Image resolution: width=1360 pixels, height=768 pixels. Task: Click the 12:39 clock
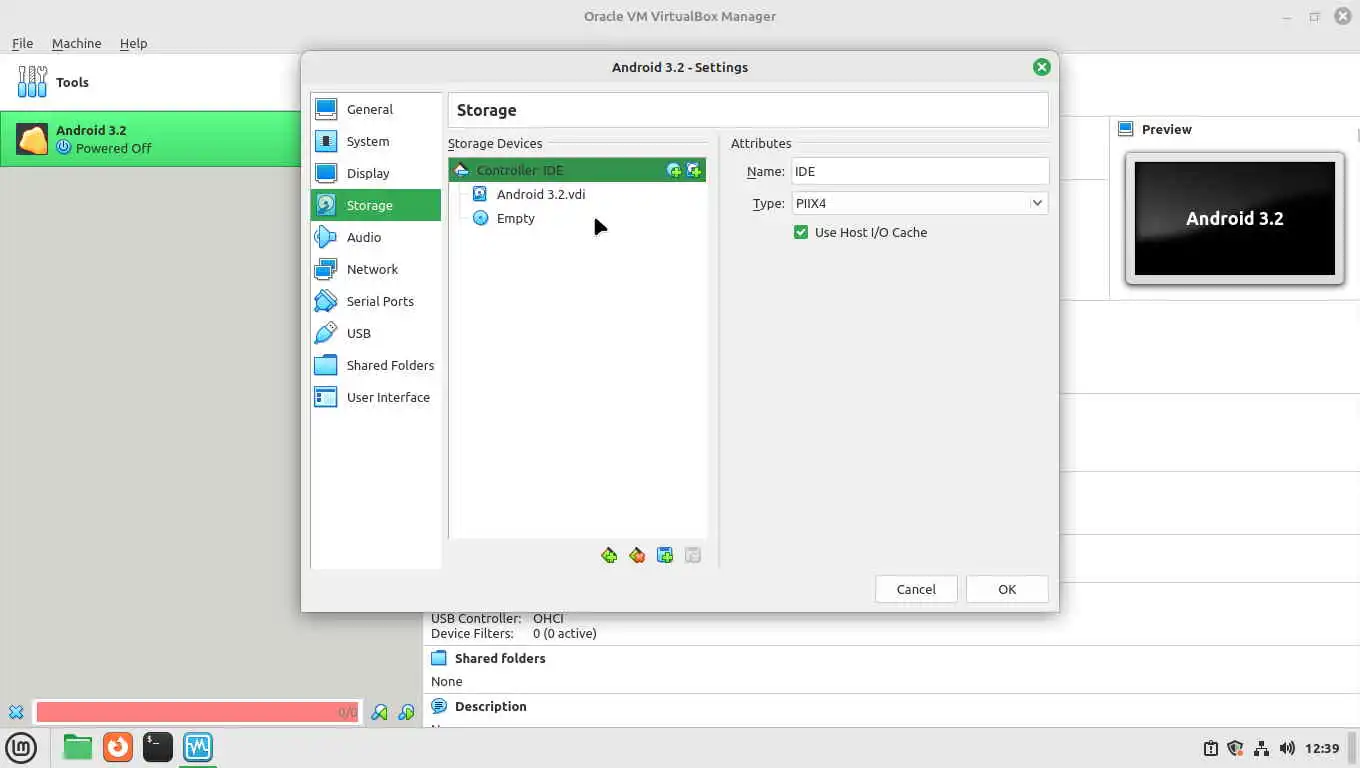[1322, 748]
